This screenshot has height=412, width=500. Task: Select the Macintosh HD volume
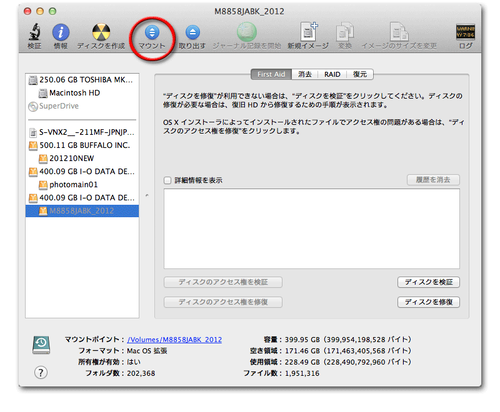[82, 93]
